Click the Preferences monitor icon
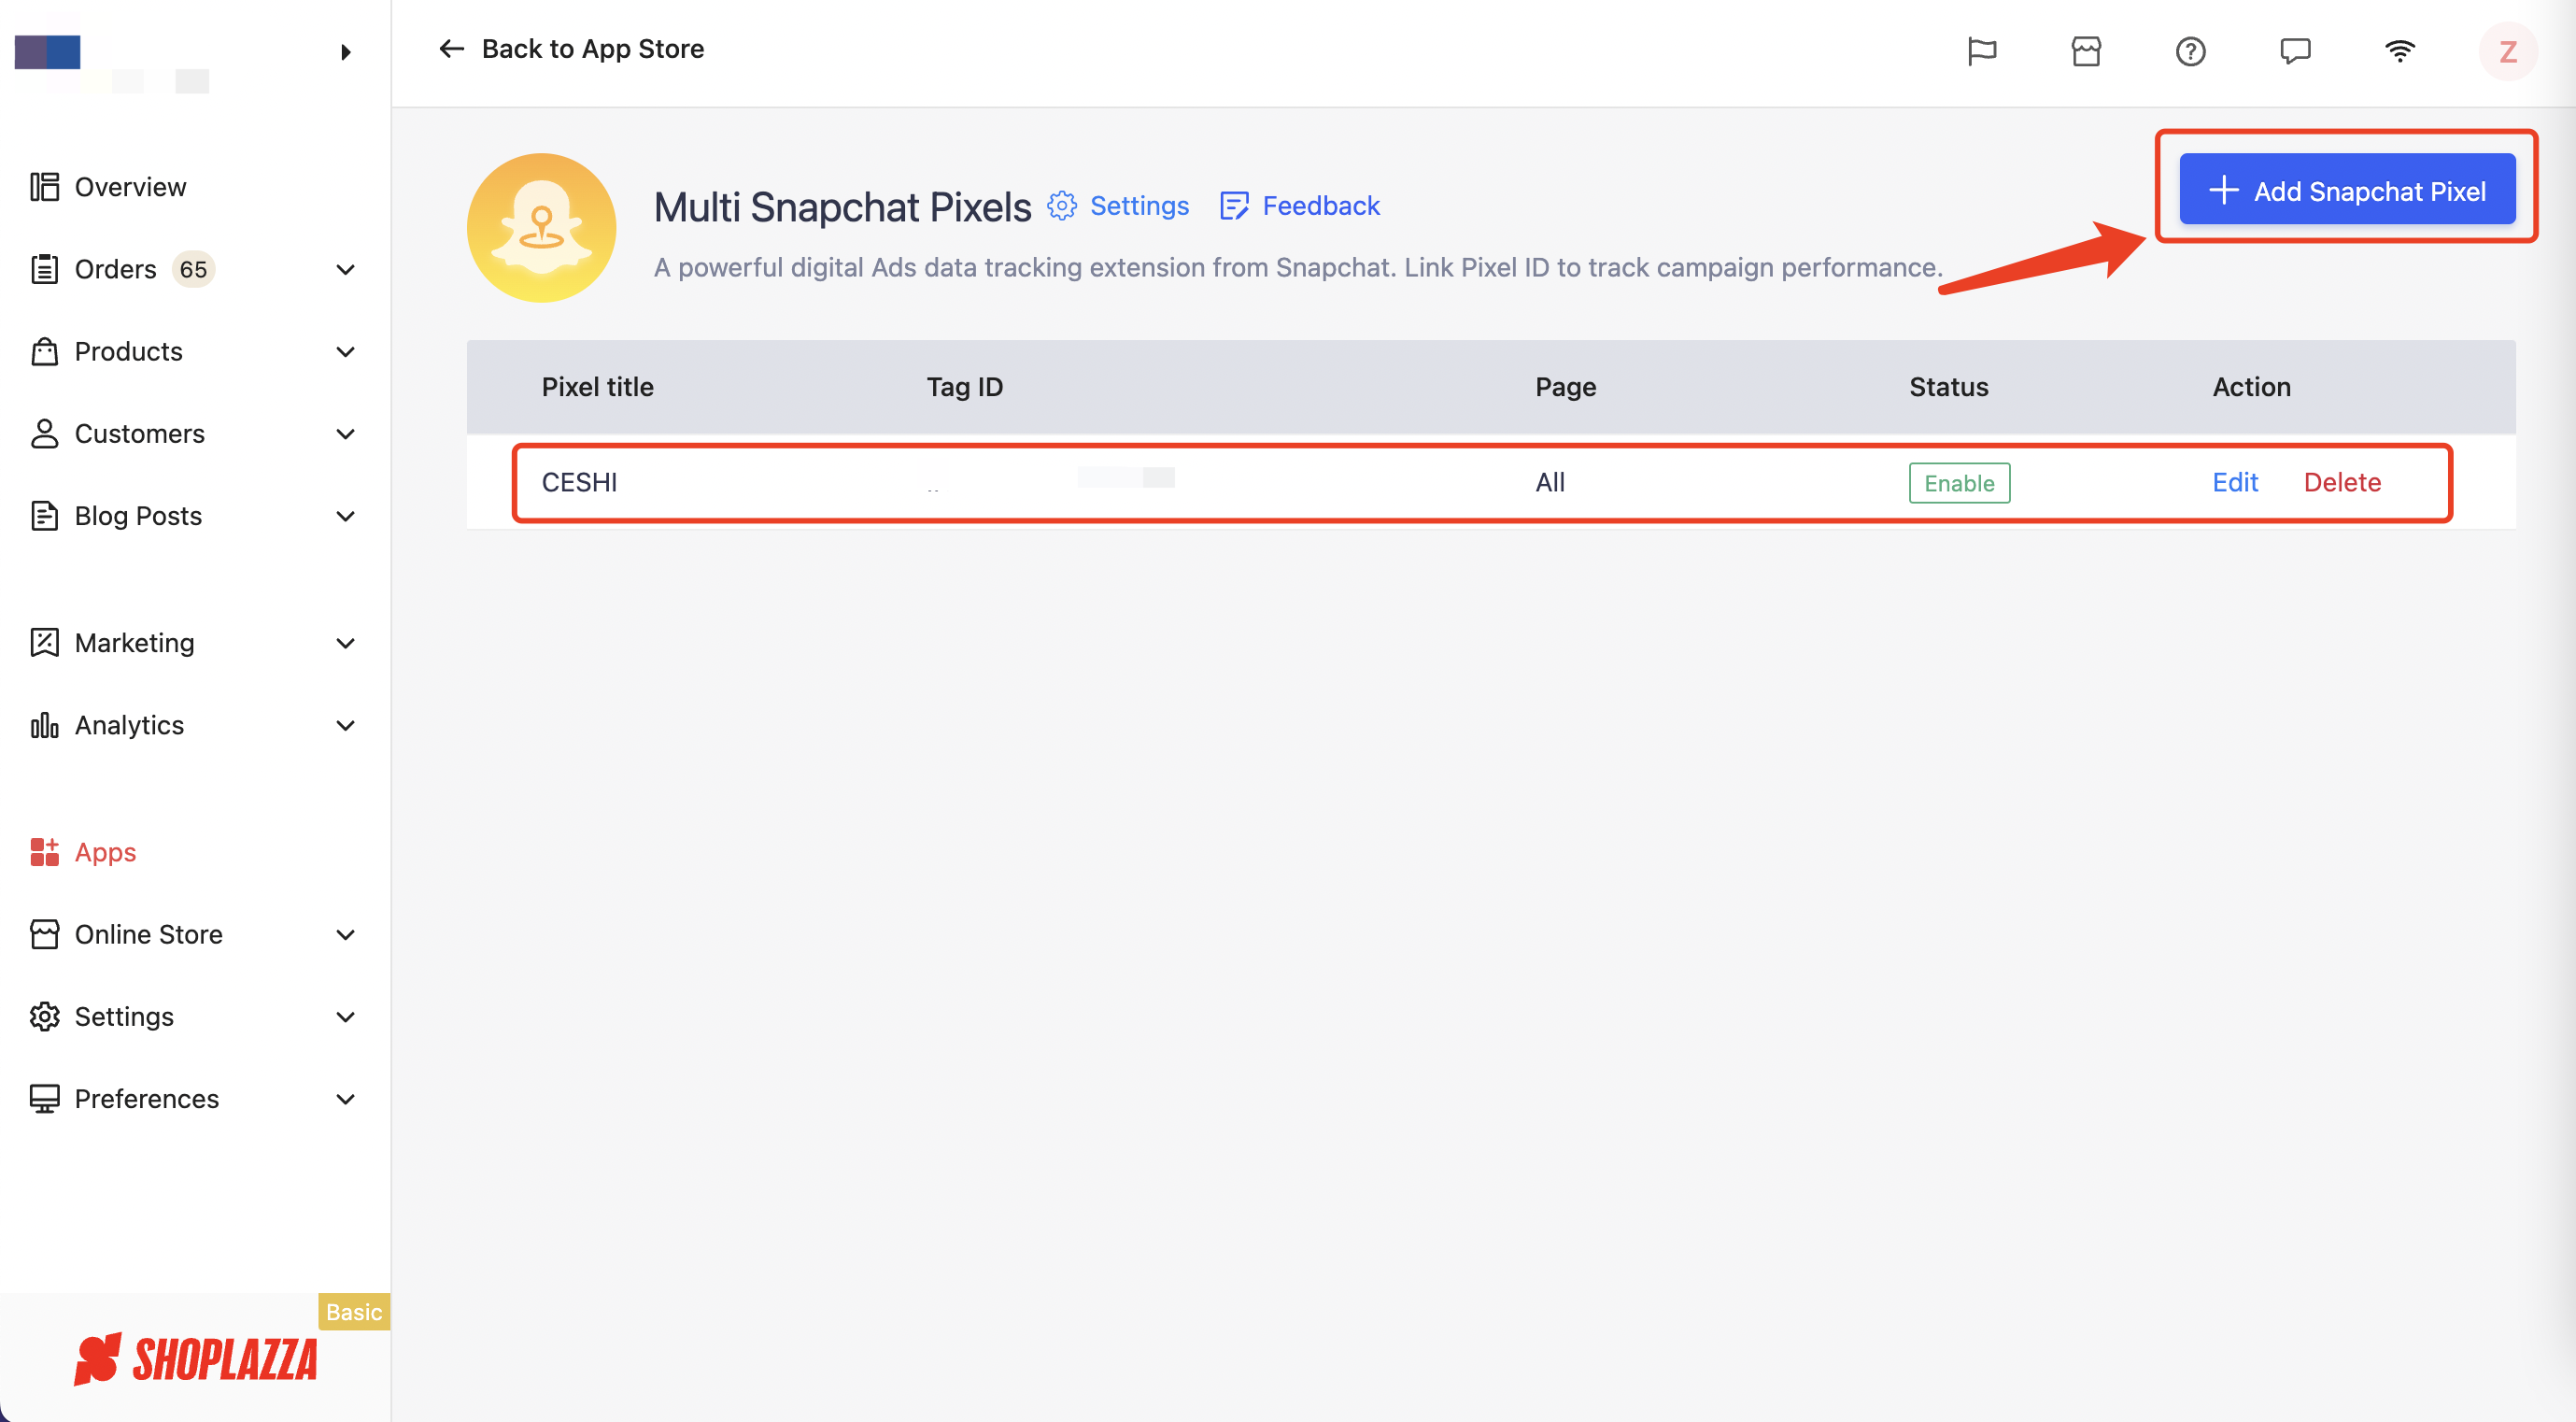Screen dimensions: 2576x1422 pyautogui.click(x=44, y=1099)
